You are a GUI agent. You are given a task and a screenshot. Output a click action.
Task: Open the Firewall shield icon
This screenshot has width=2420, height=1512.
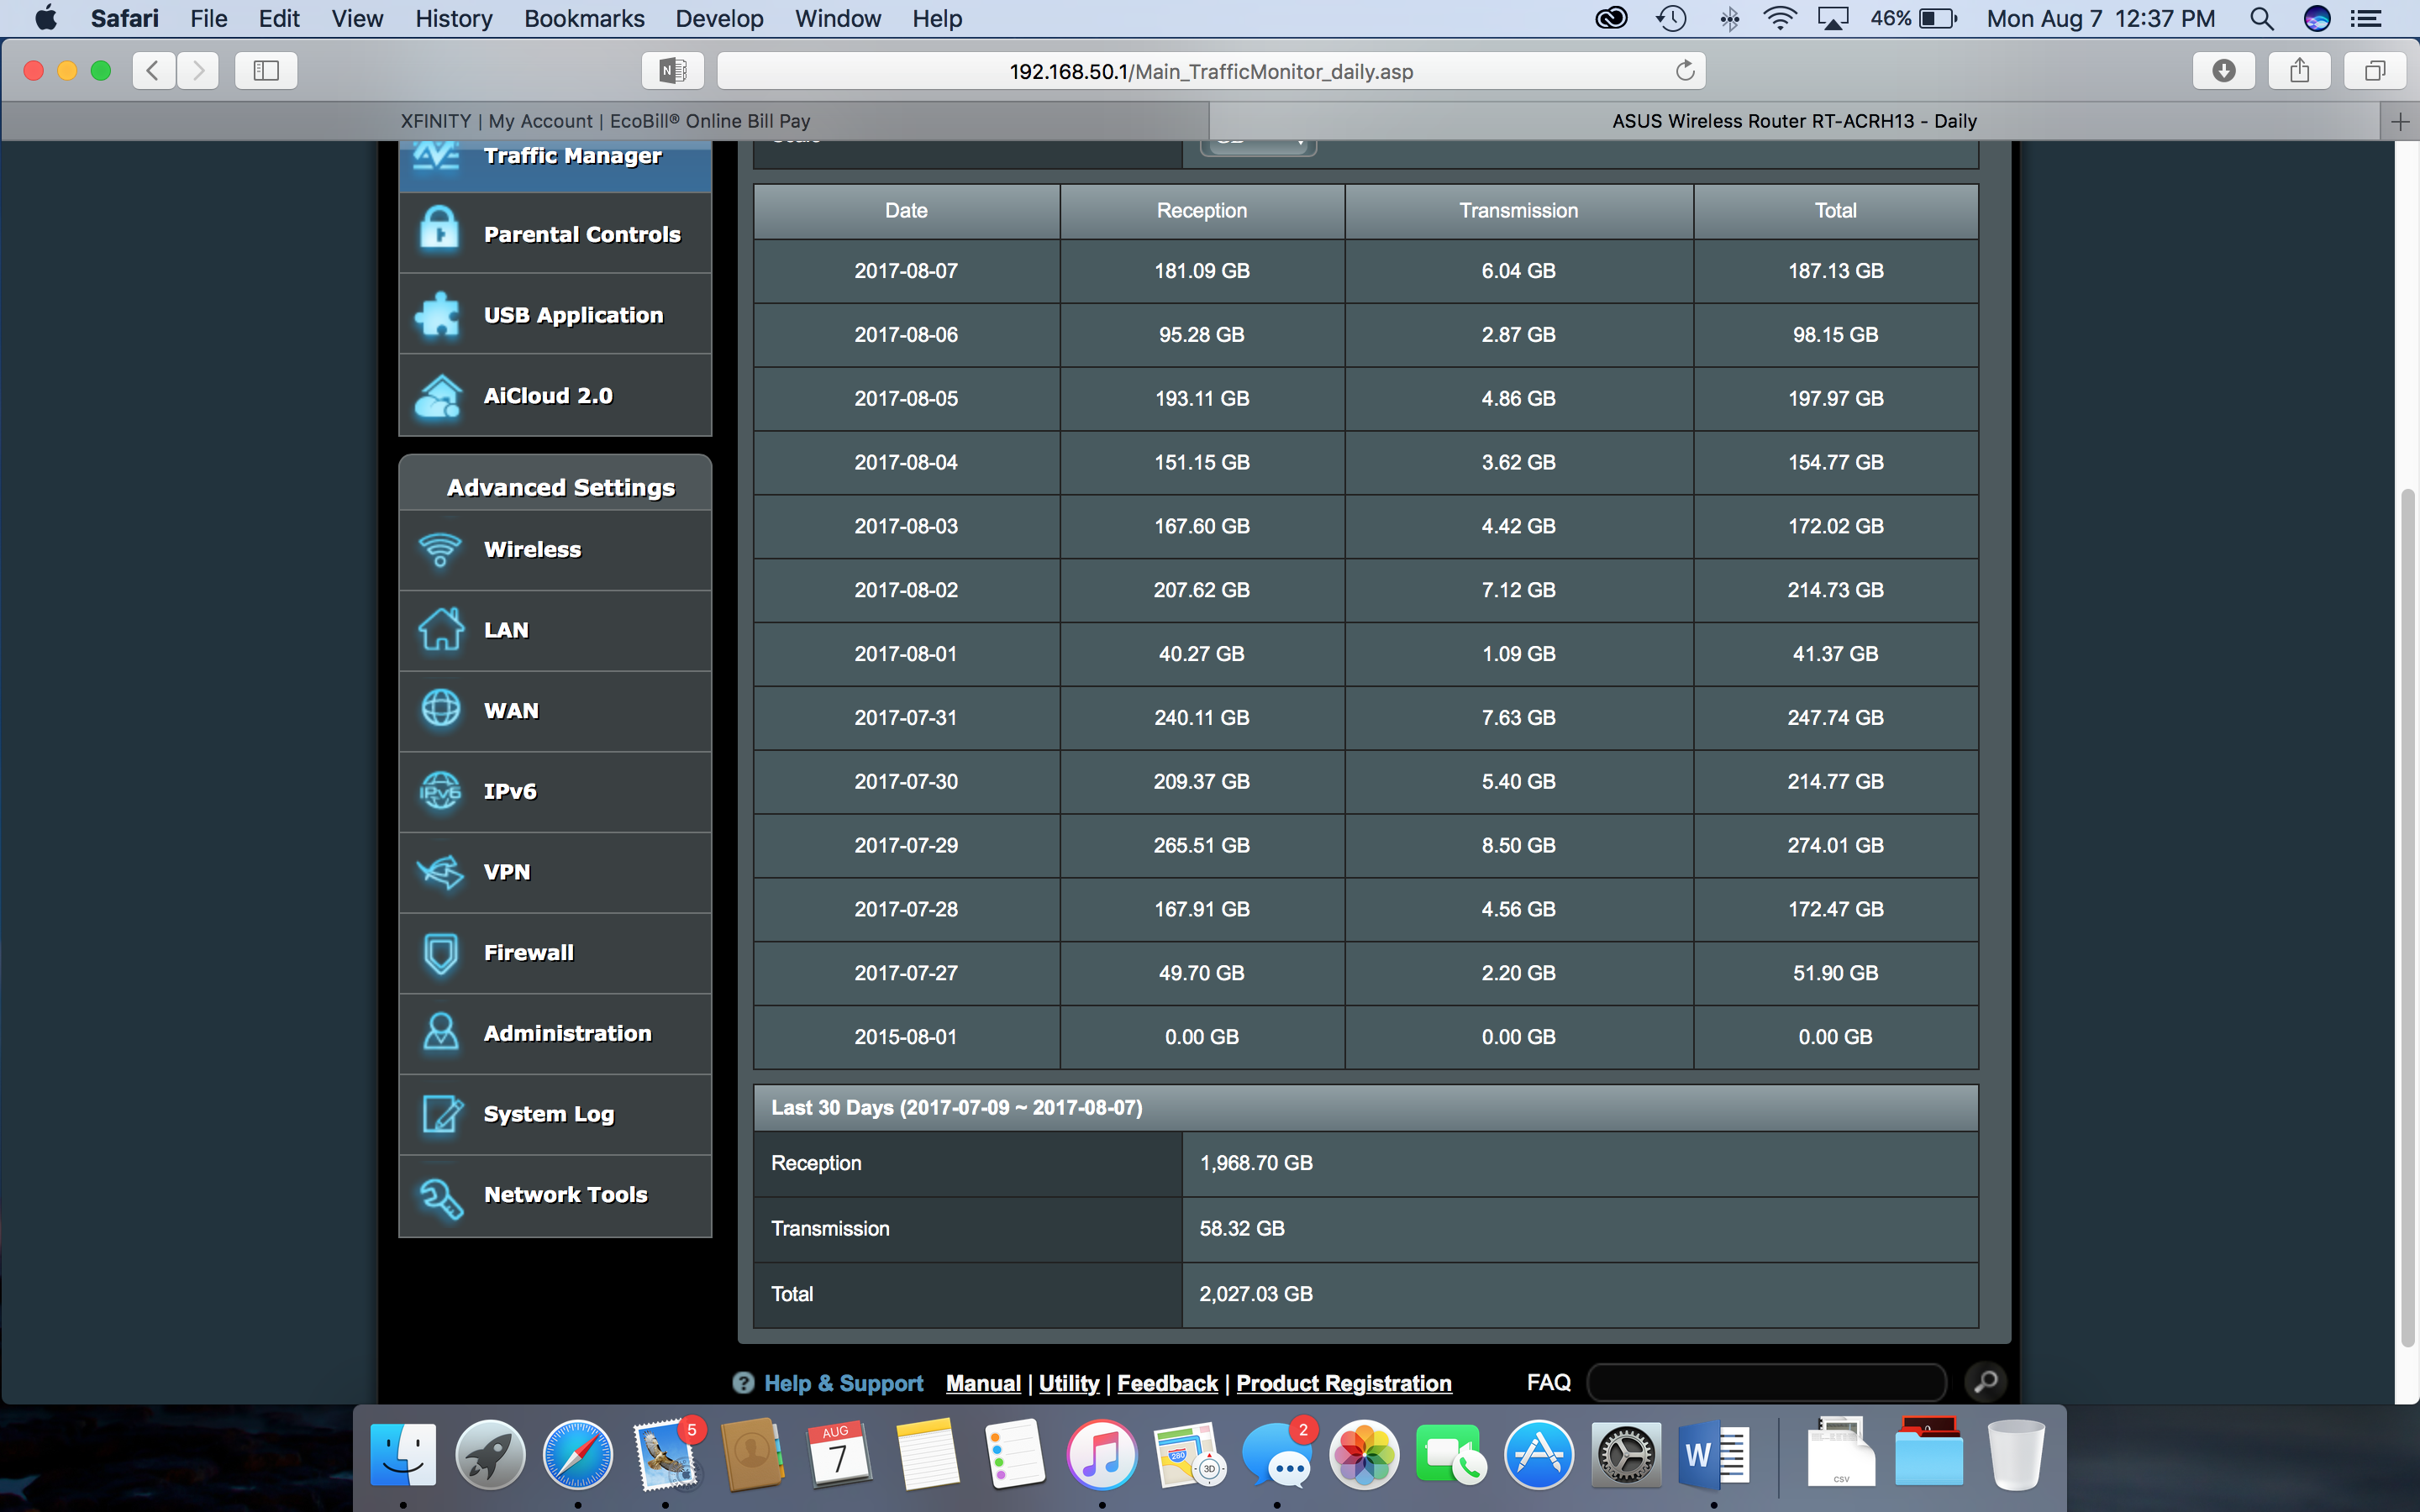(440, 952)
